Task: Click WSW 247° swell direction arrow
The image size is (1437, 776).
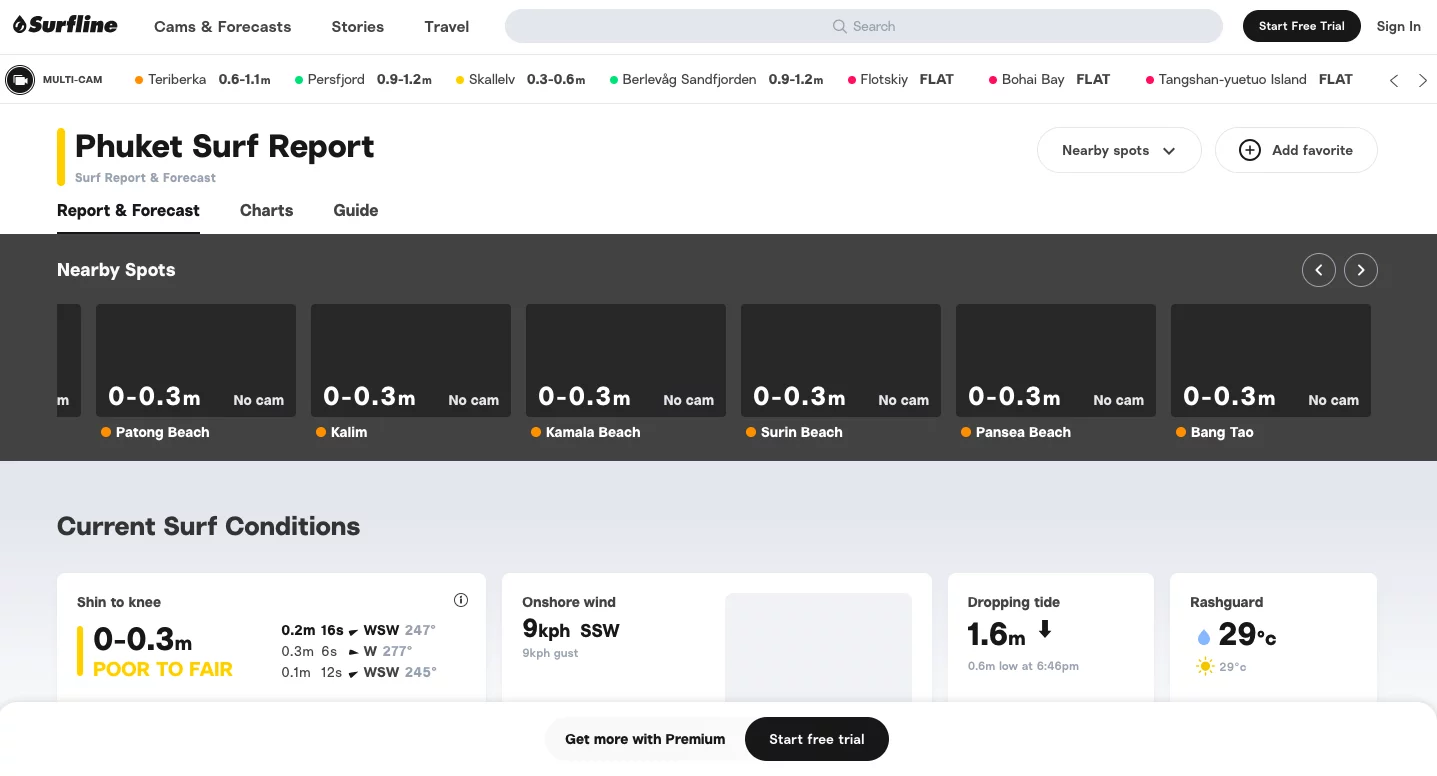Action: (353, 632)
